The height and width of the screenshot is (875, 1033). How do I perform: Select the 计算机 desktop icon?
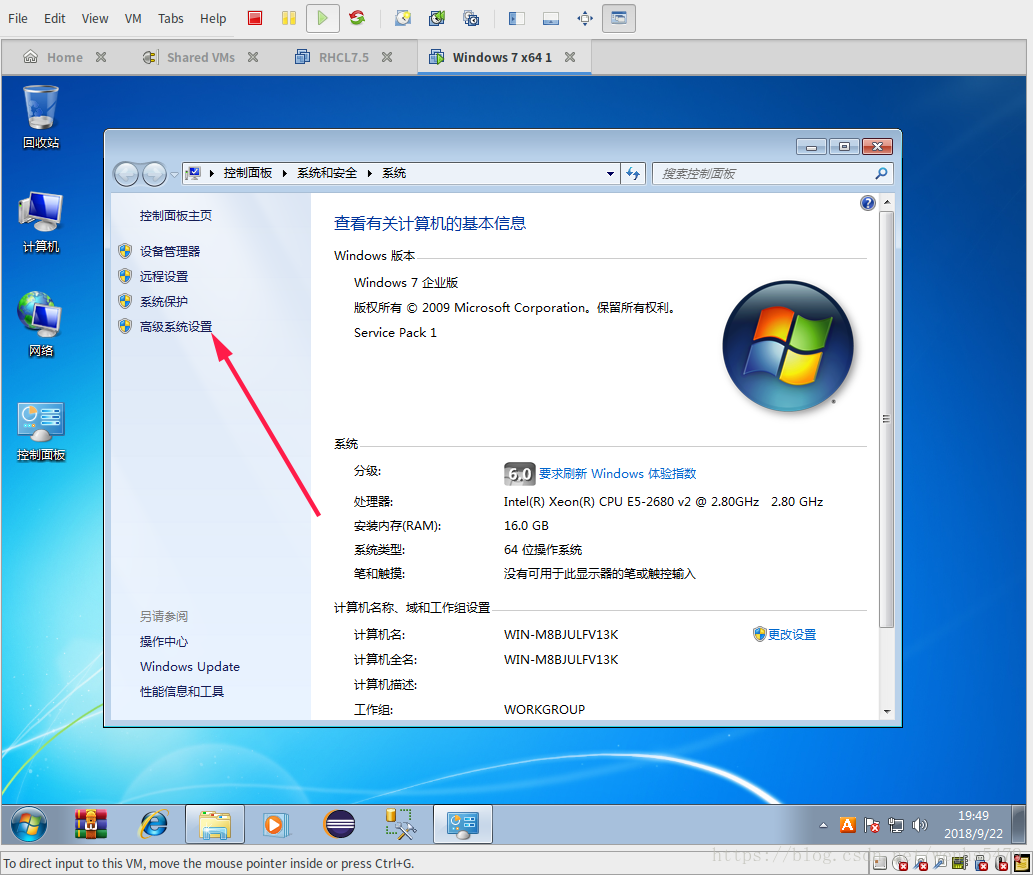pos(41,222)
